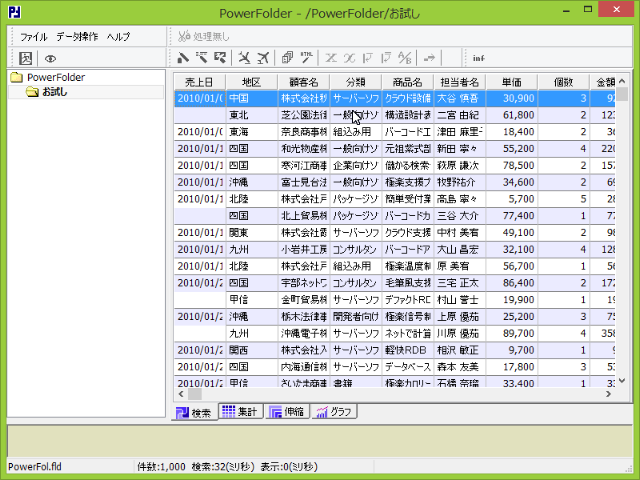Click the second greyed scissors-like icon
The width and height of the screenshot is (640, 480).
tap(349, 58)
